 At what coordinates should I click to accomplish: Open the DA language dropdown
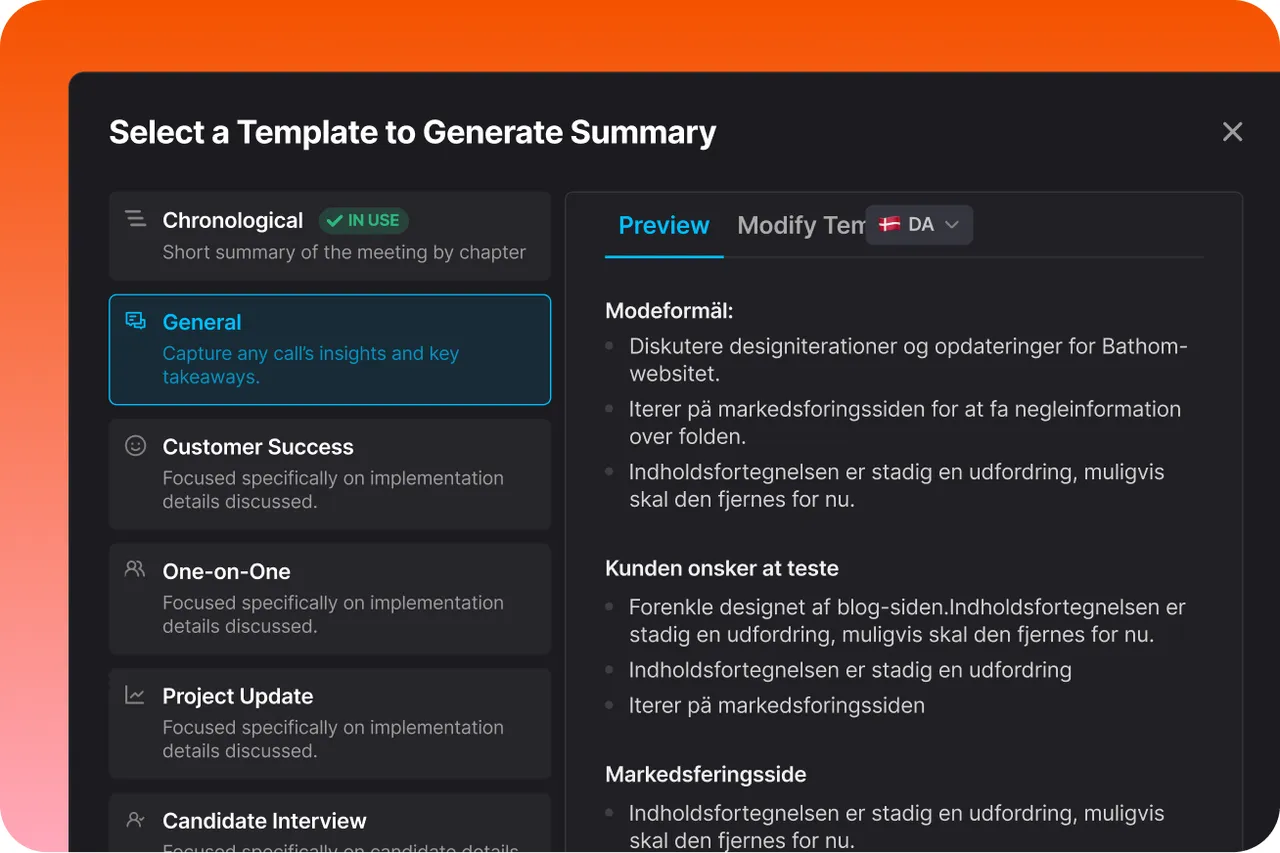[x=919, y=225]
